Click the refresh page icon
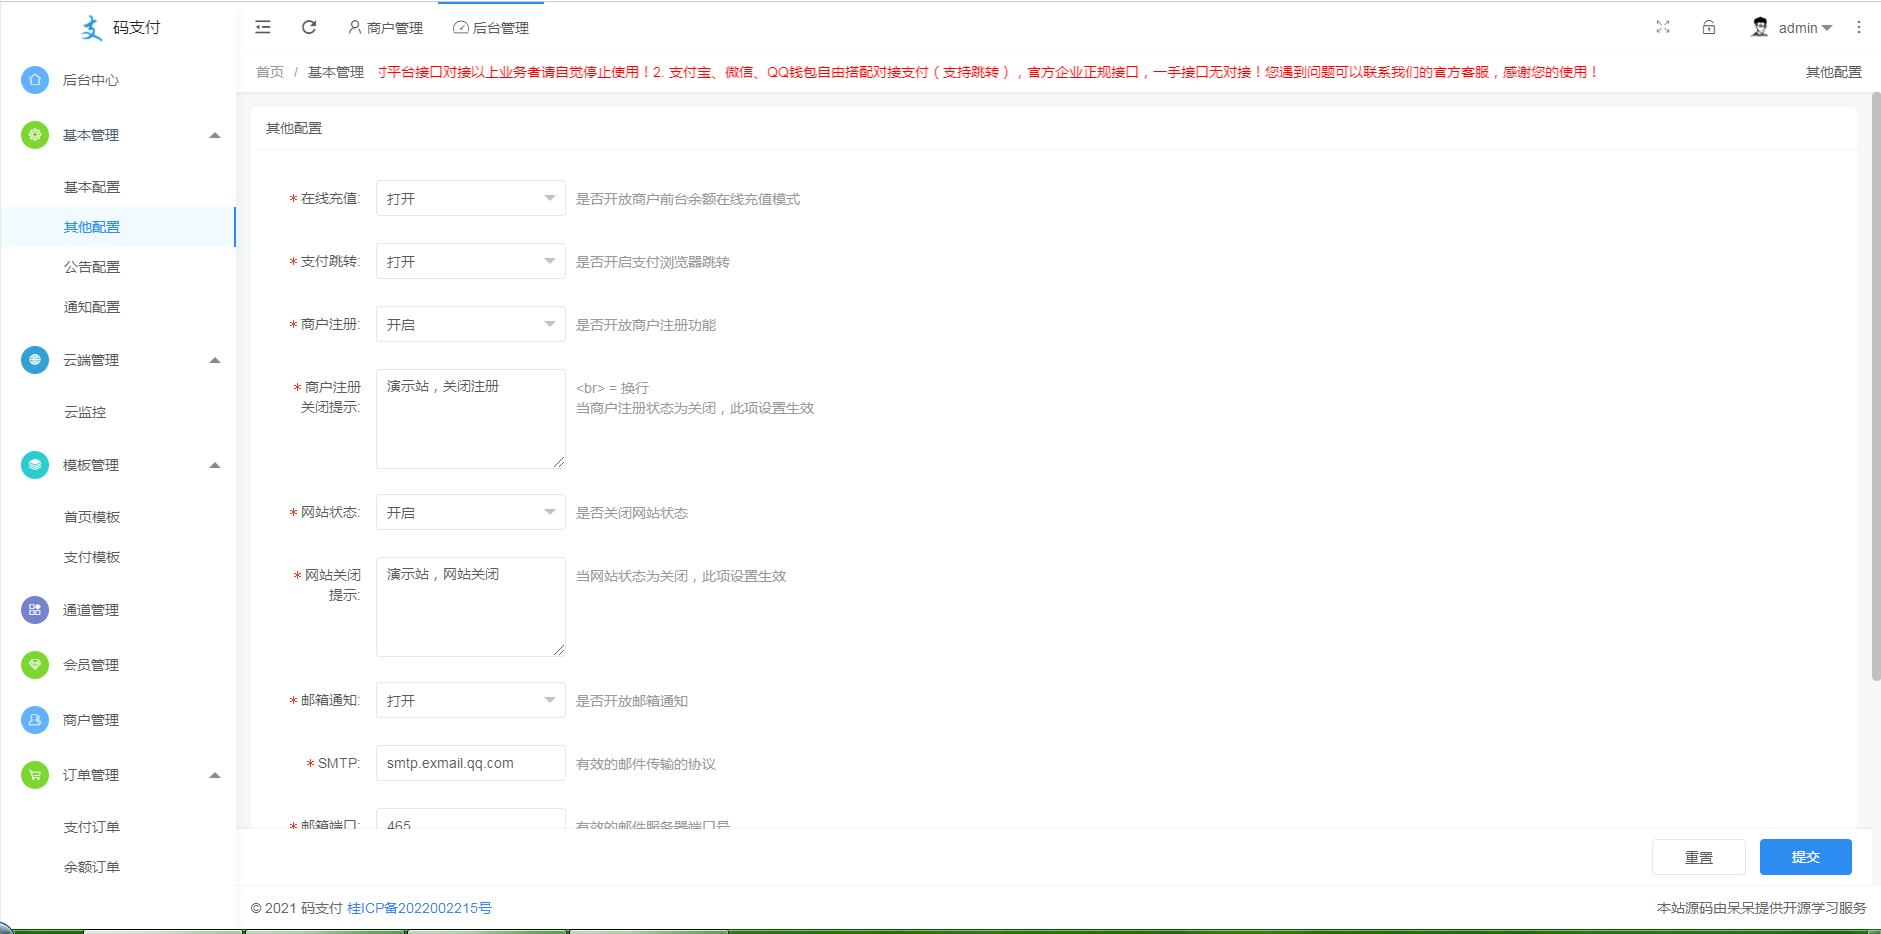This screenshot has width=1881, height=934. (x=309, y=28)
